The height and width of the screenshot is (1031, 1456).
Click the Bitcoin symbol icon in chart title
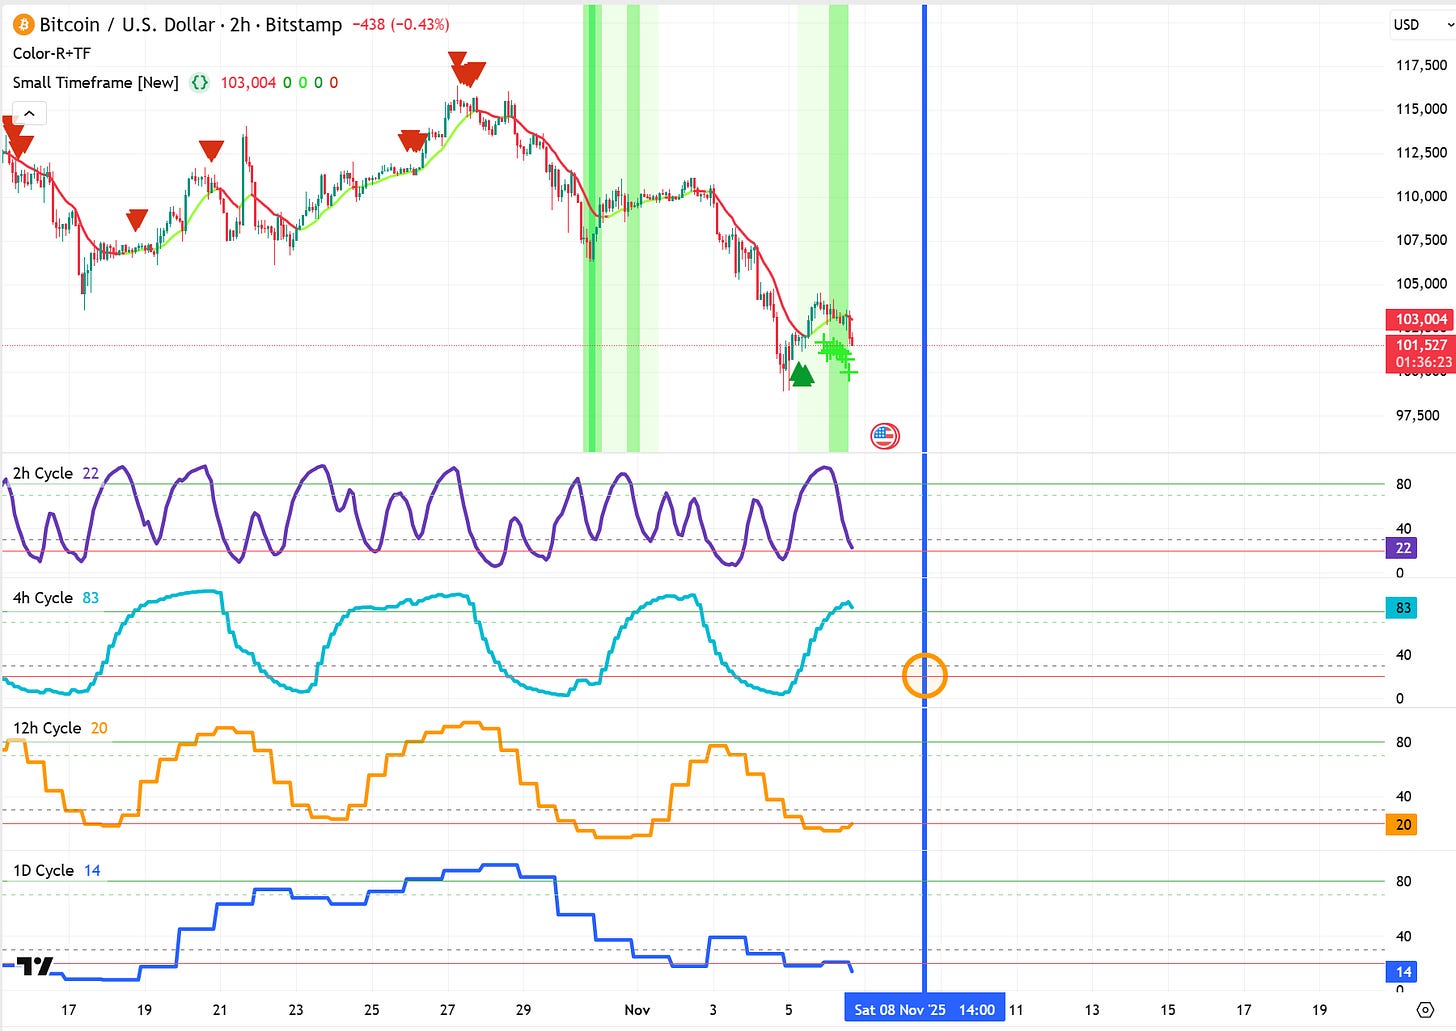click(x=23, y=24)
